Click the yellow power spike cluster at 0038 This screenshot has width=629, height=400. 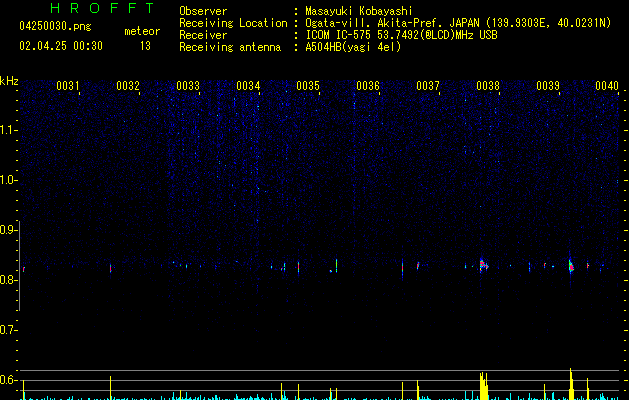[x=484, y=386]
